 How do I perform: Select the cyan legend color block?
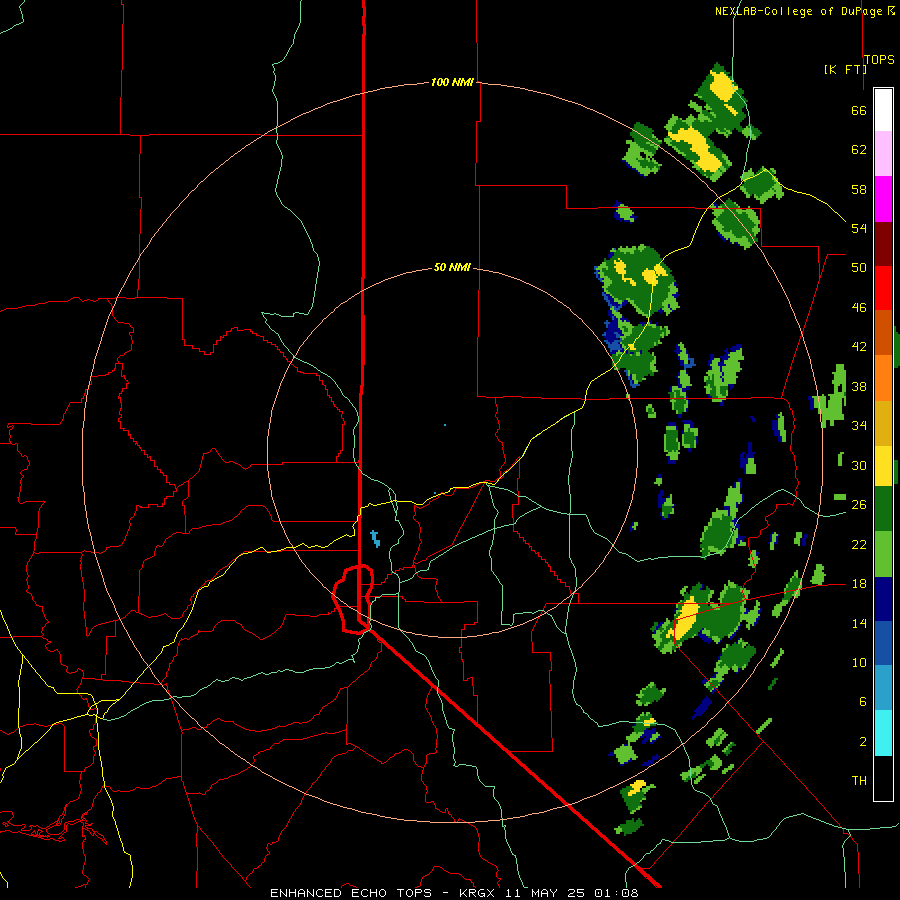883,733
